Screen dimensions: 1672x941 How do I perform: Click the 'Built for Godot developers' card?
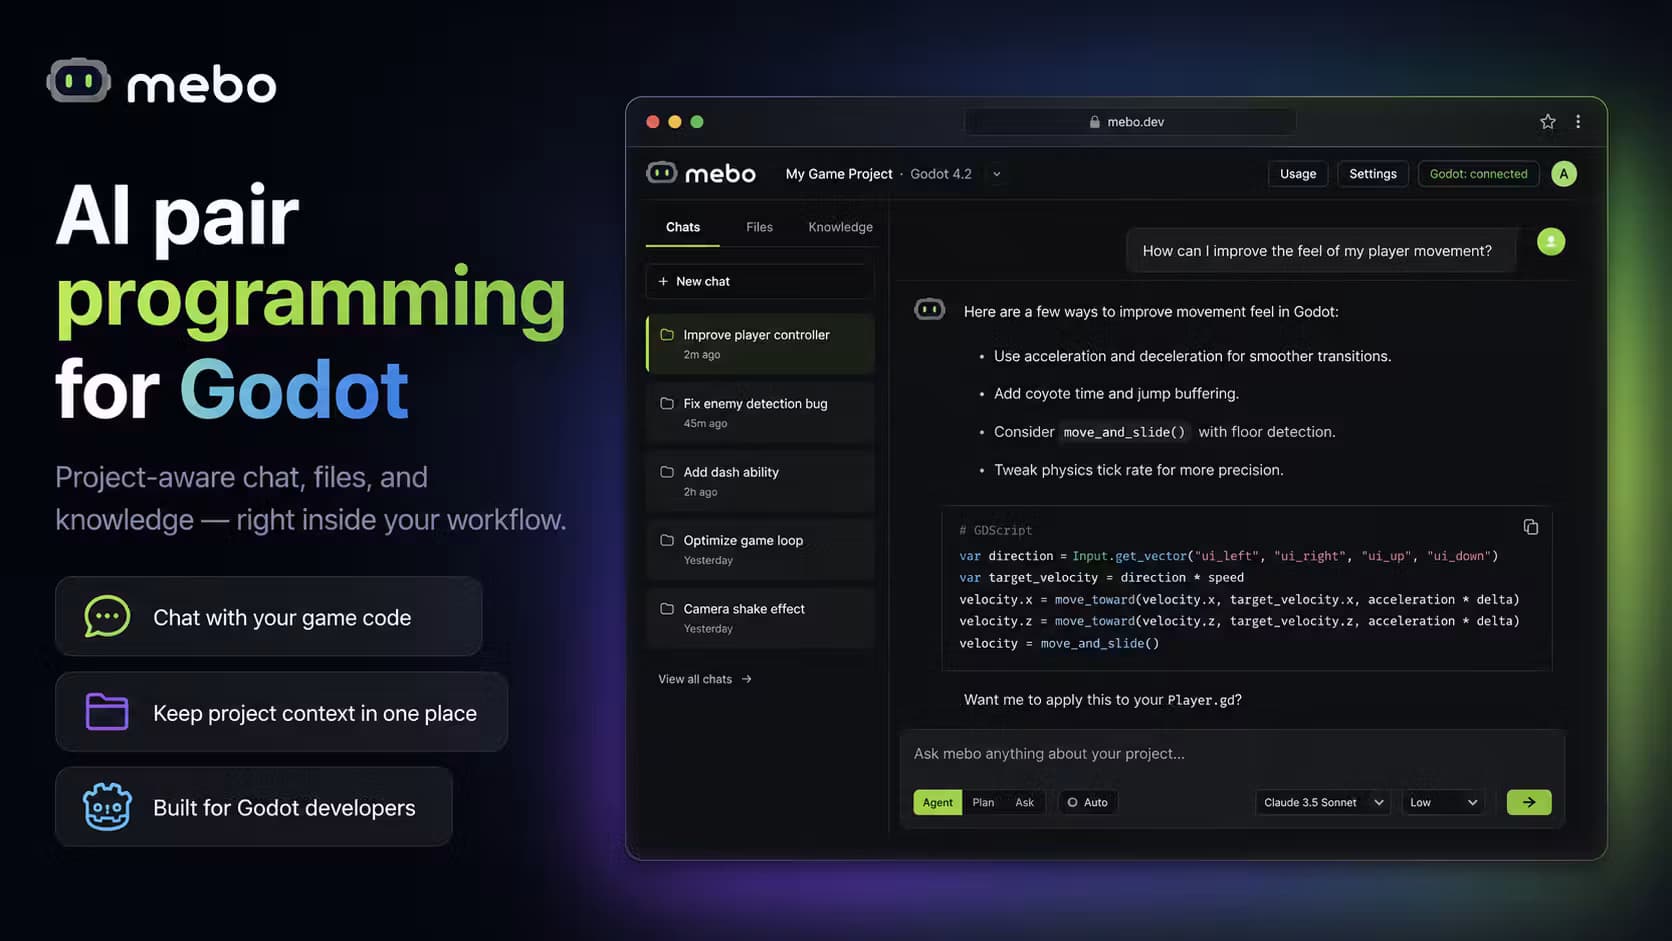coord(254,807)
